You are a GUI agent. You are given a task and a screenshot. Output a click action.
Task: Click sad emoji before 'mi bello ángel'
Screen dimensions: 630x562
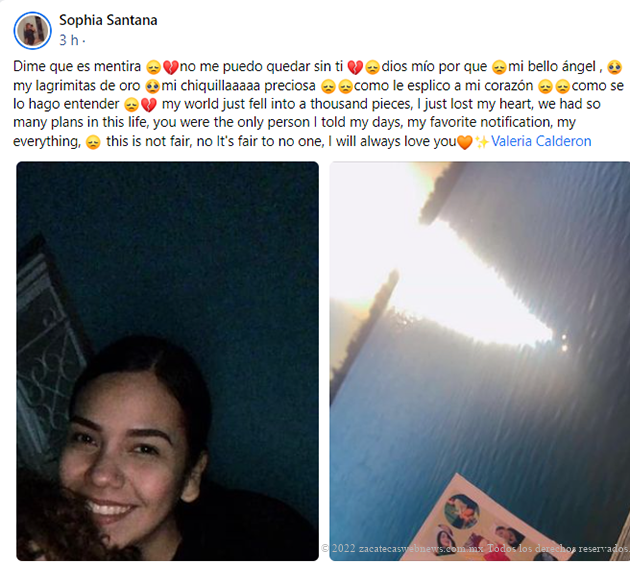click(499, 67)
